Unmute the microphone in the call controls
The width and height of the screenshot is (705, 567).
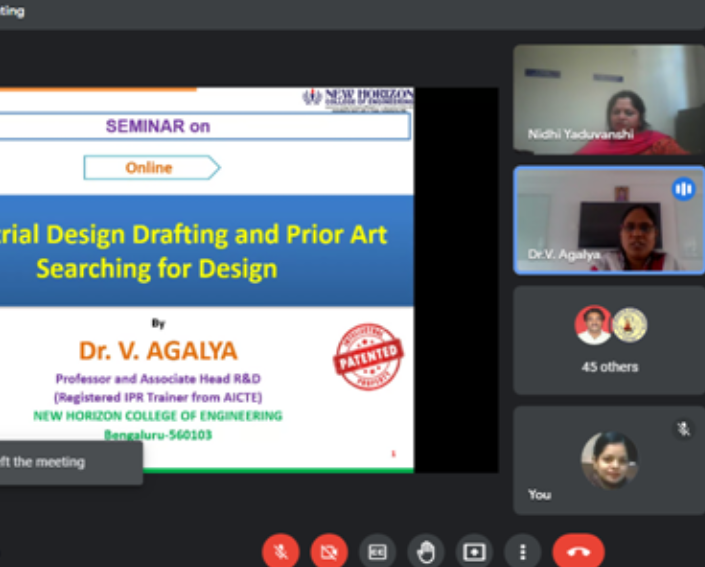click(281, 551)
